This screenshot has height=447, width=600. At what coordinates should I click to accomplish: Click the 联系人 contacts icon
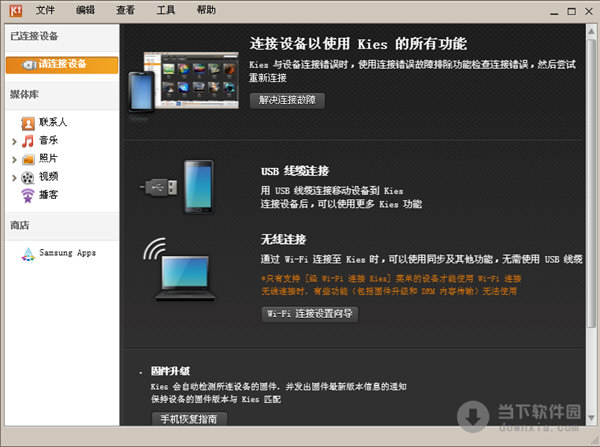coord(28,123)
